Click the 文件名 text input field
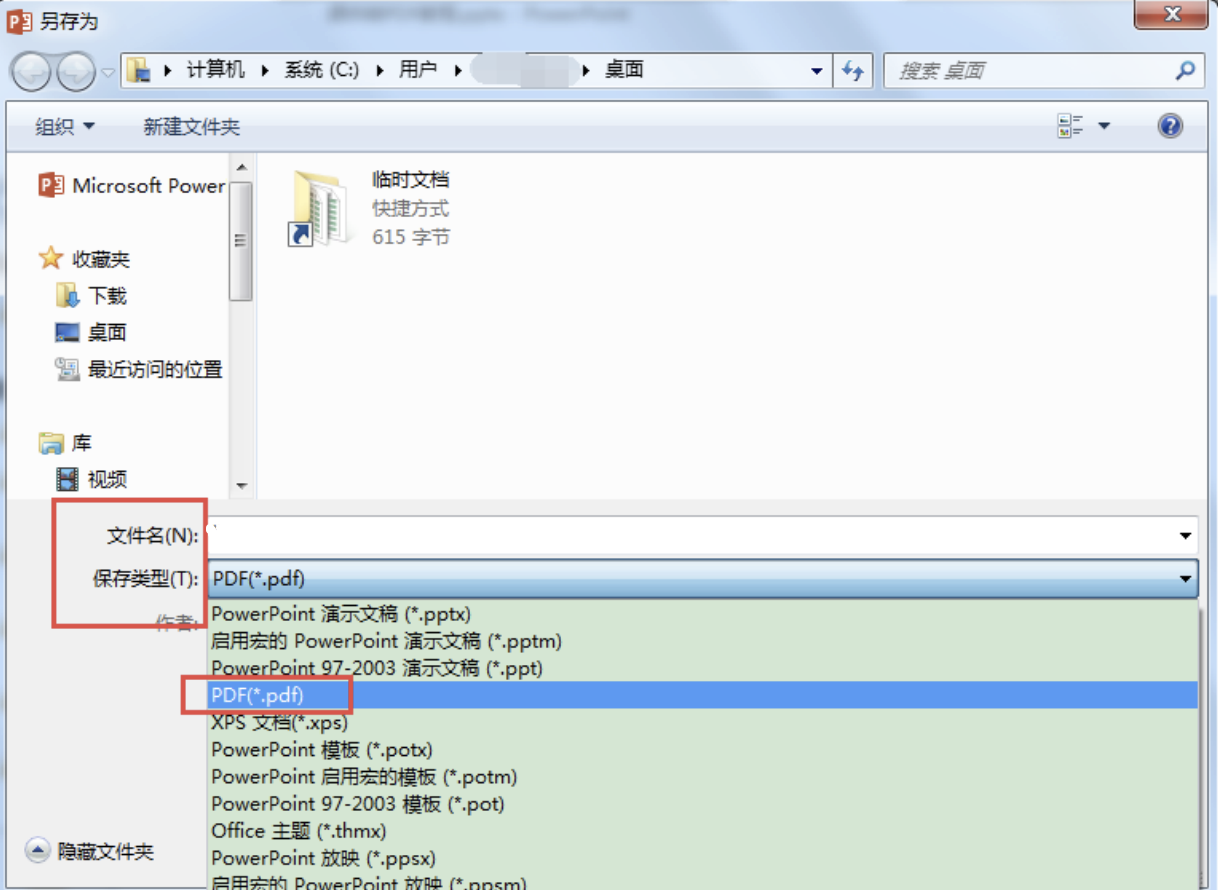Image resolution: width=1218 pixels, height=890 pixels. (690, 536)
